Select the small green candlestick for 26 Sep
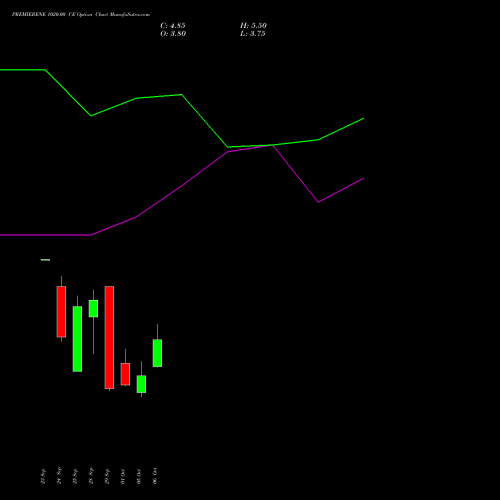The height and width of the screenshot is (500, 500). tap(93, 308)
